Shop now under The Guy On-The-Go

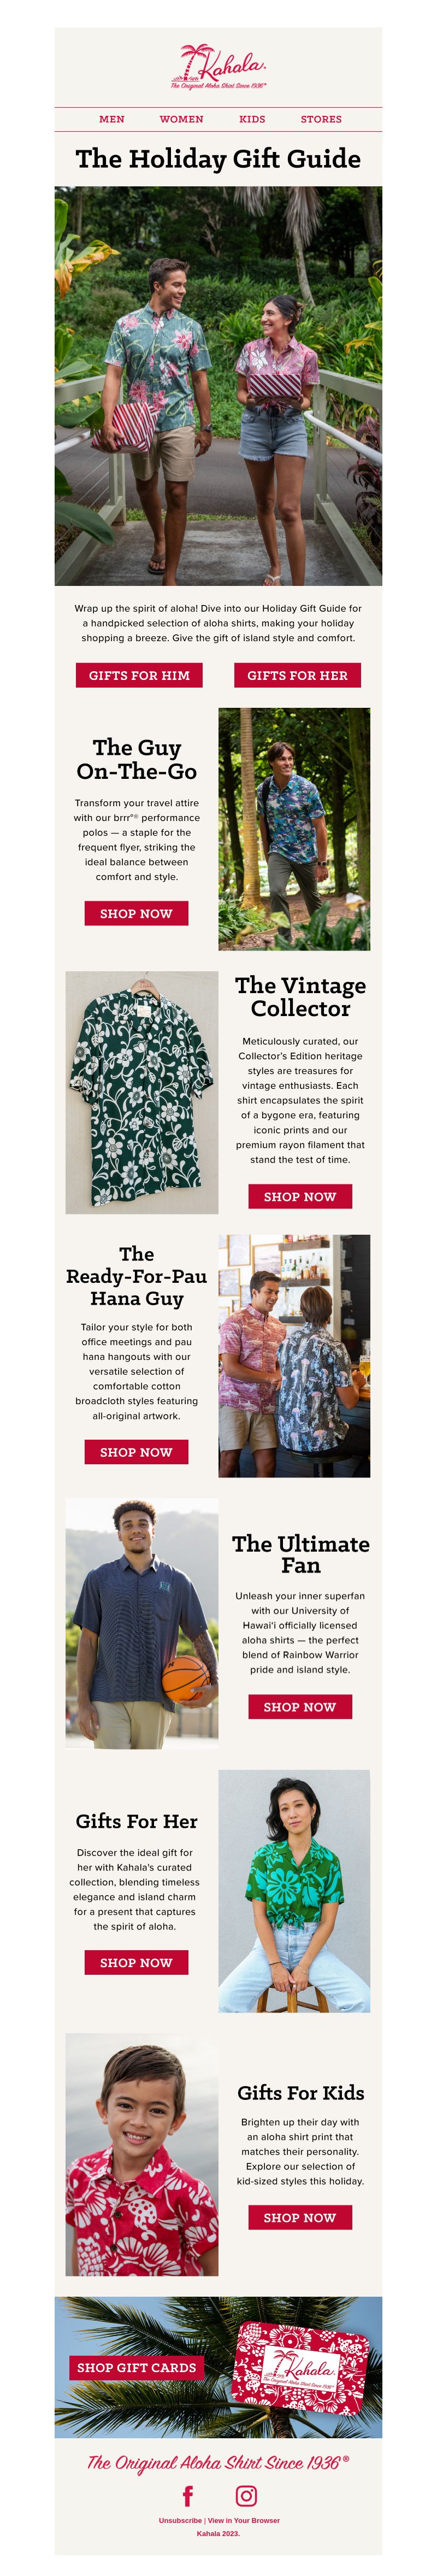click(x=136, y=913)
